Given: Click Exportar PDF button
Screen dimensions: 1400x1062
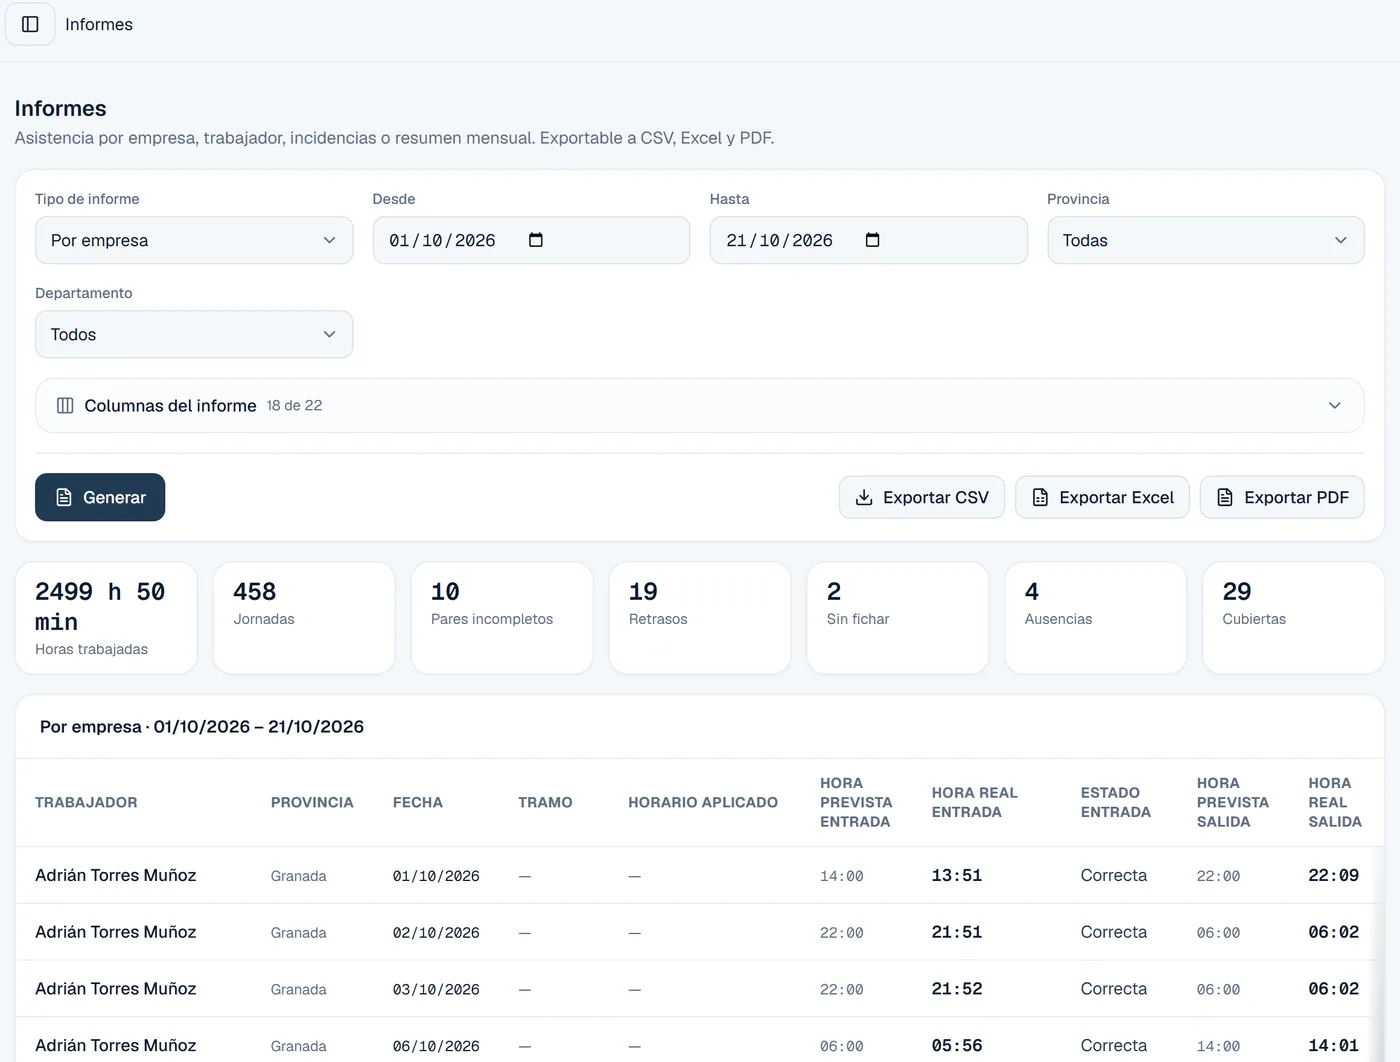Looking at the screenshot, I should click(x=1282, y=497).
